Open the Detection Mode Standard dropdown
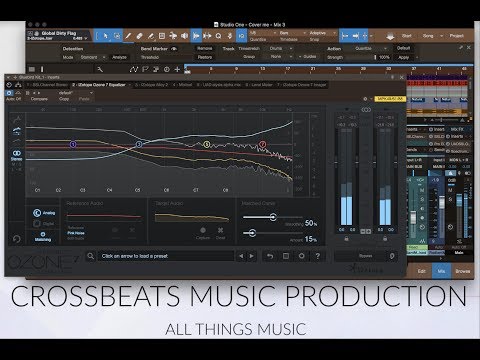 point(93,57)
